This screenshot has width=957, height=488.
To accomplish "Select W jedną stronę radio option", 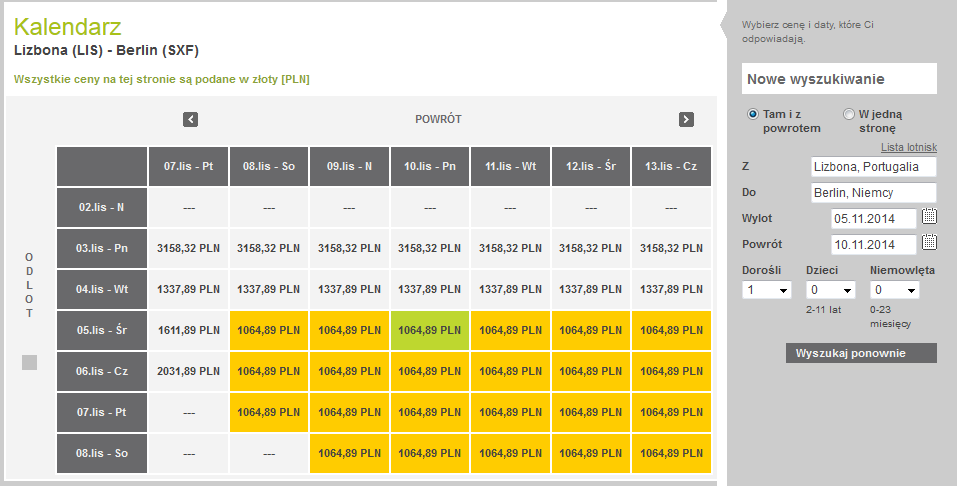I will click(848, 114).
